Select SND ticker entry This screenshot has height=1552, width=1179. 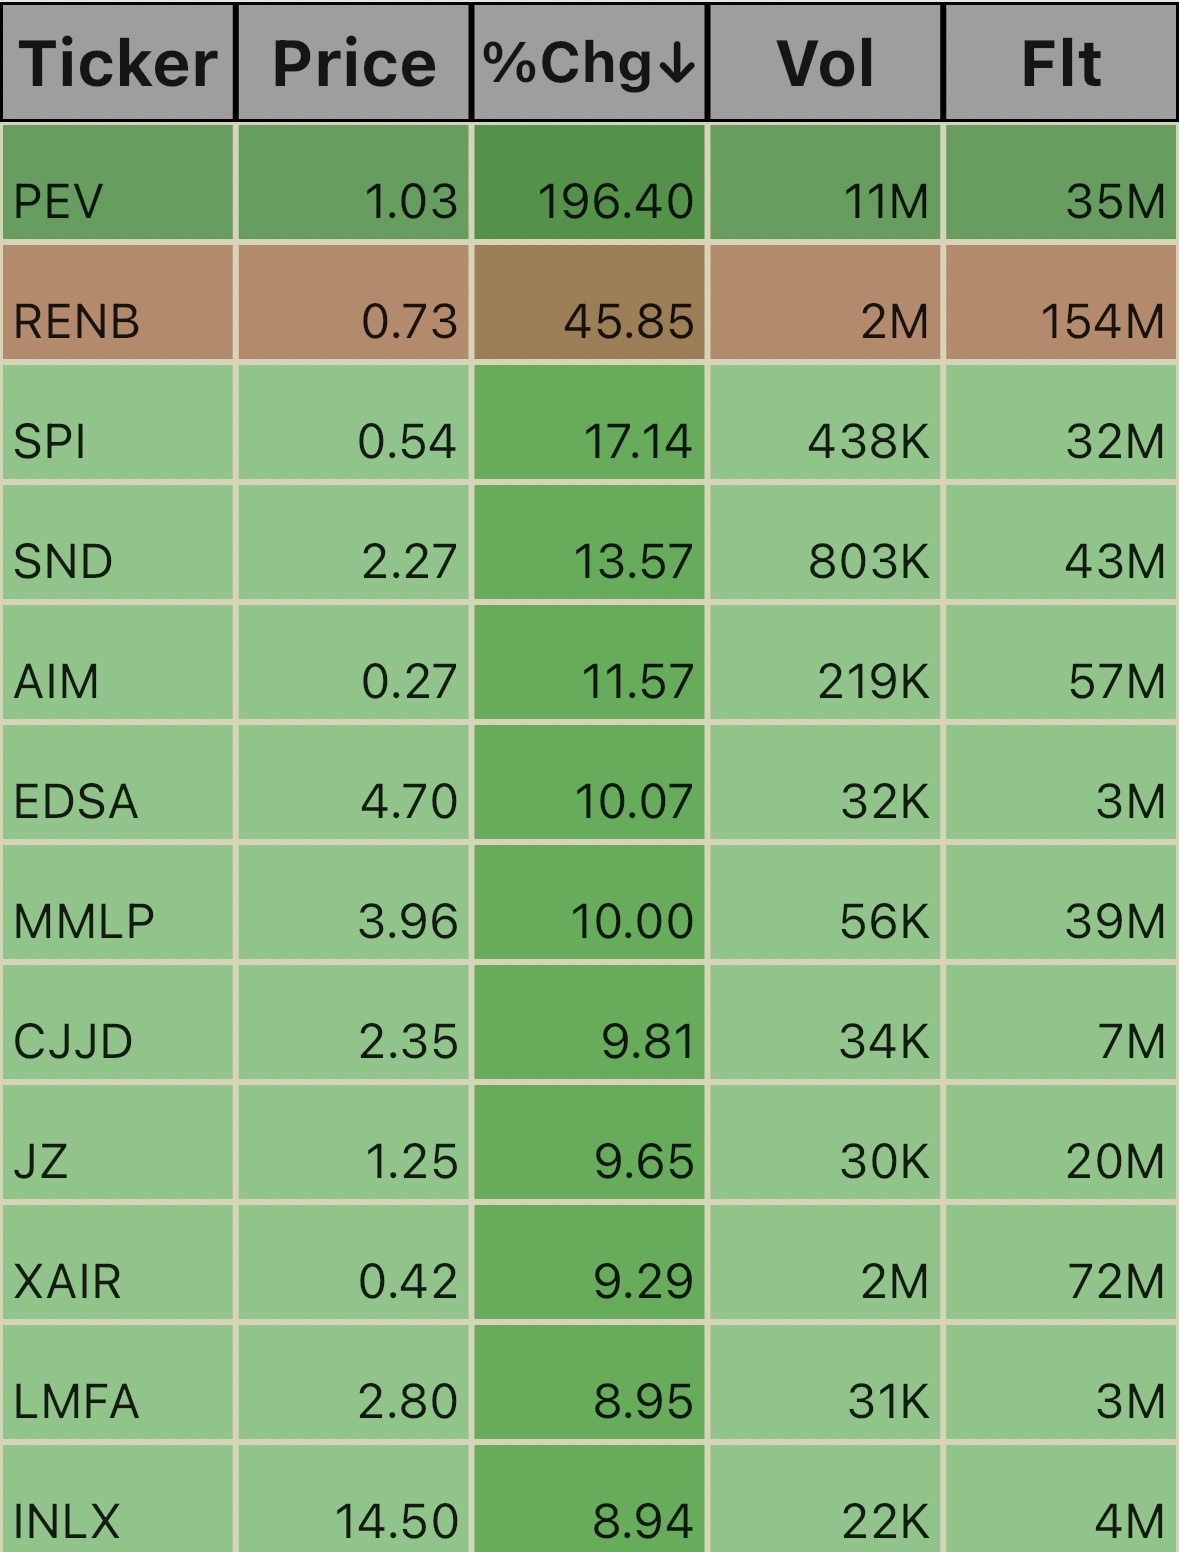pos(63,561)
